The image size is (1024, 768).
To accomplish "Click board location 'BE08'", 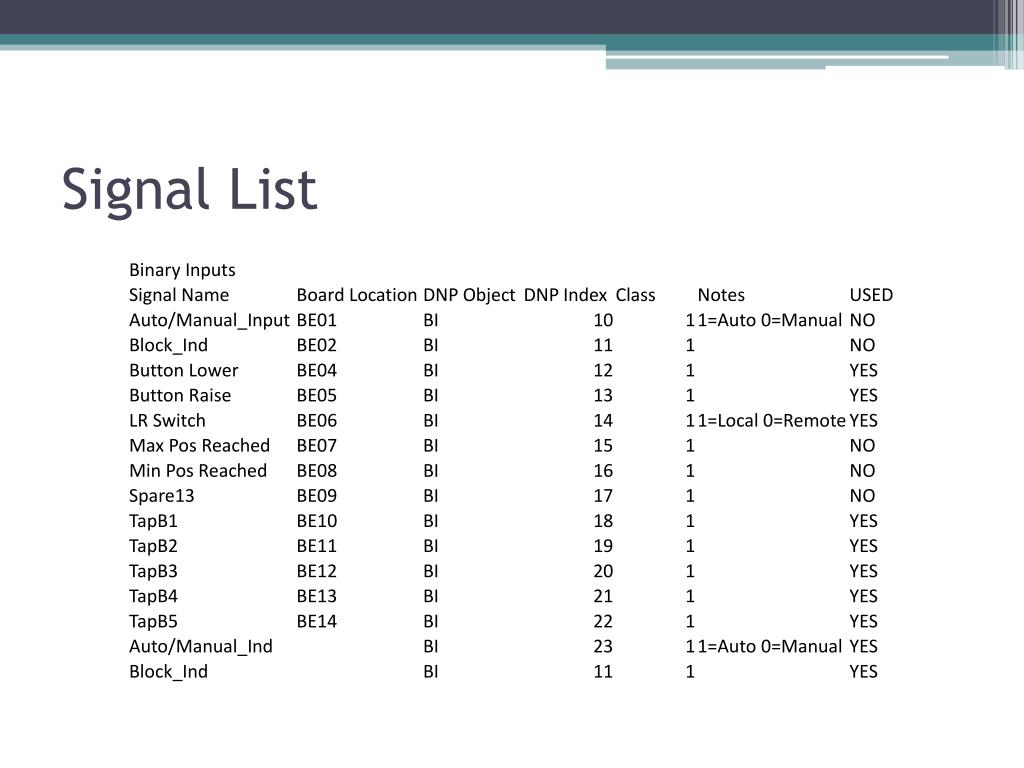I will click(317, 471).
